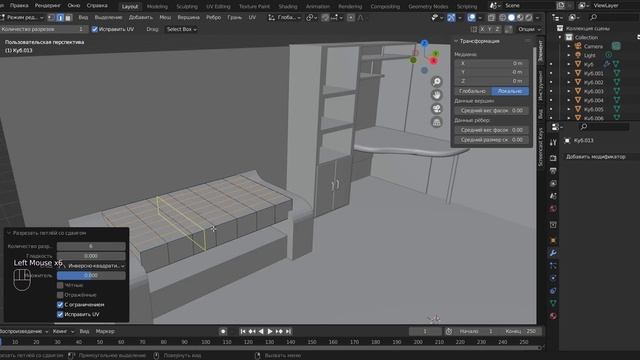The width and height of the screenshot is (640, 360).
Task: Switch orthographic/perspective grid icon
Action: point(436,122)
